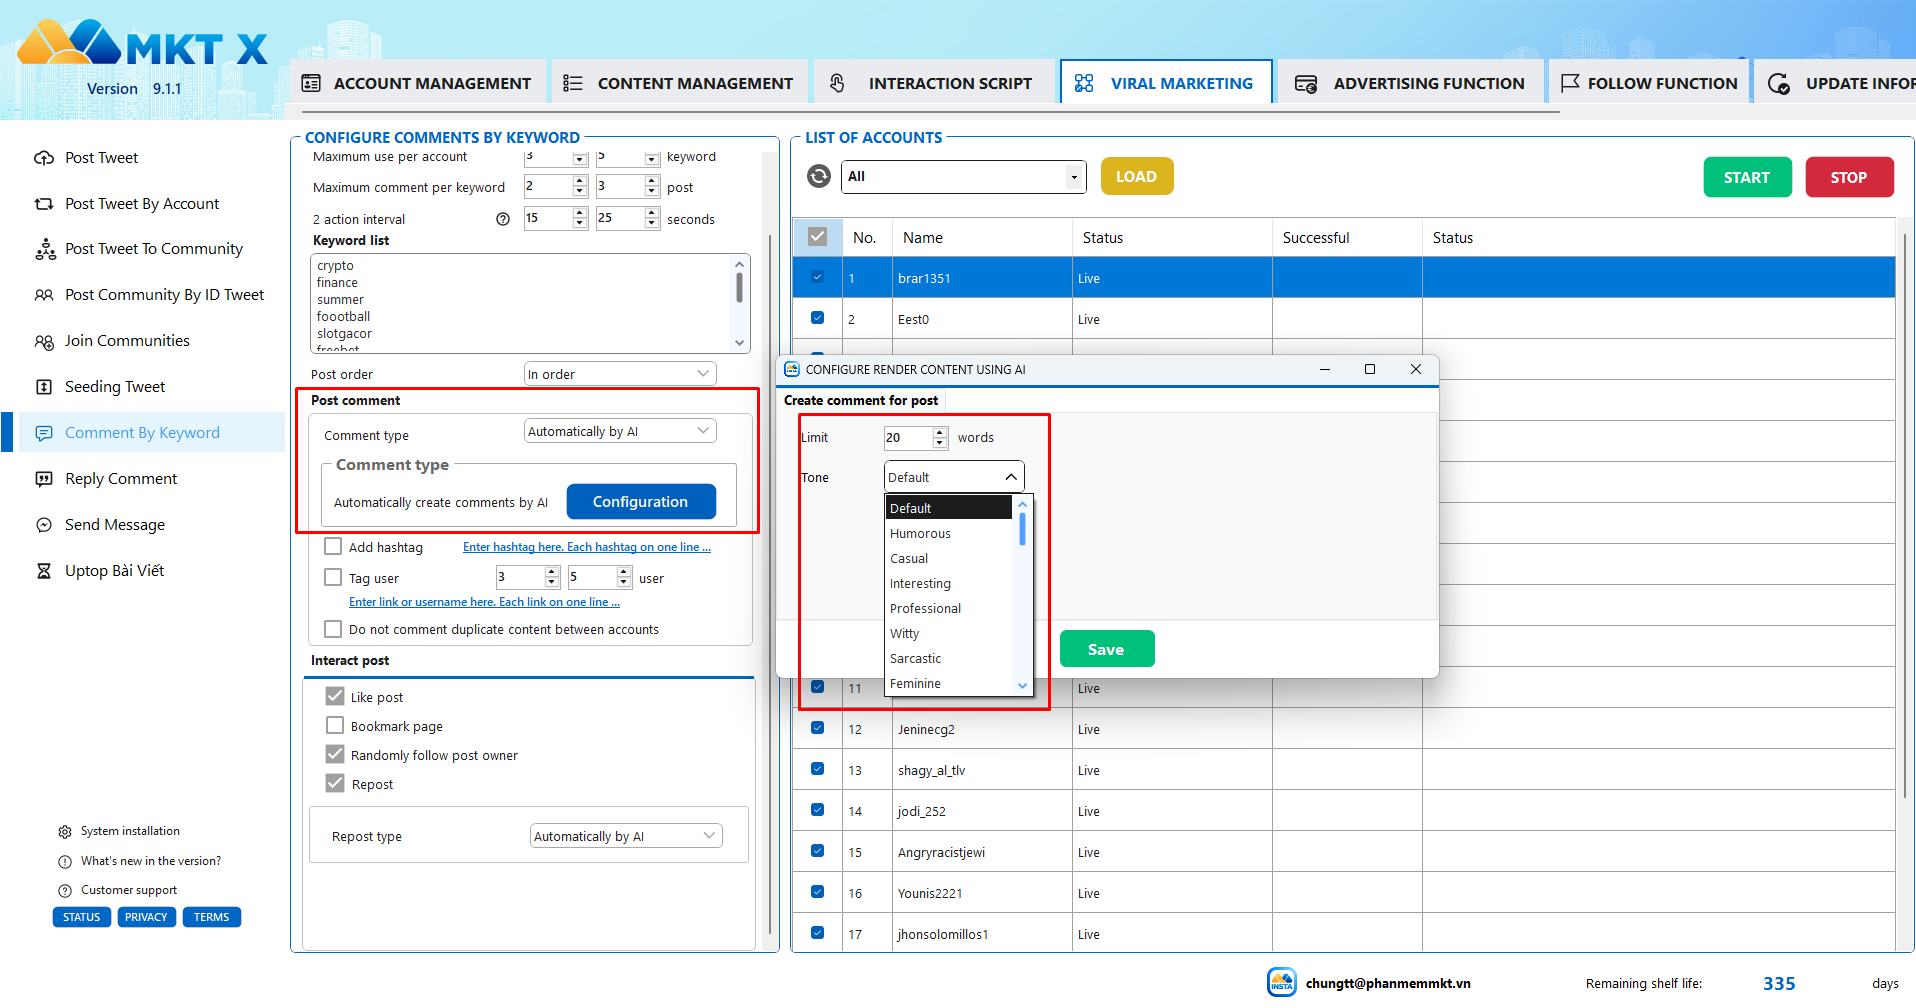Click the action interval help question icon
1916x1008 pixels.
click(503, 219)
